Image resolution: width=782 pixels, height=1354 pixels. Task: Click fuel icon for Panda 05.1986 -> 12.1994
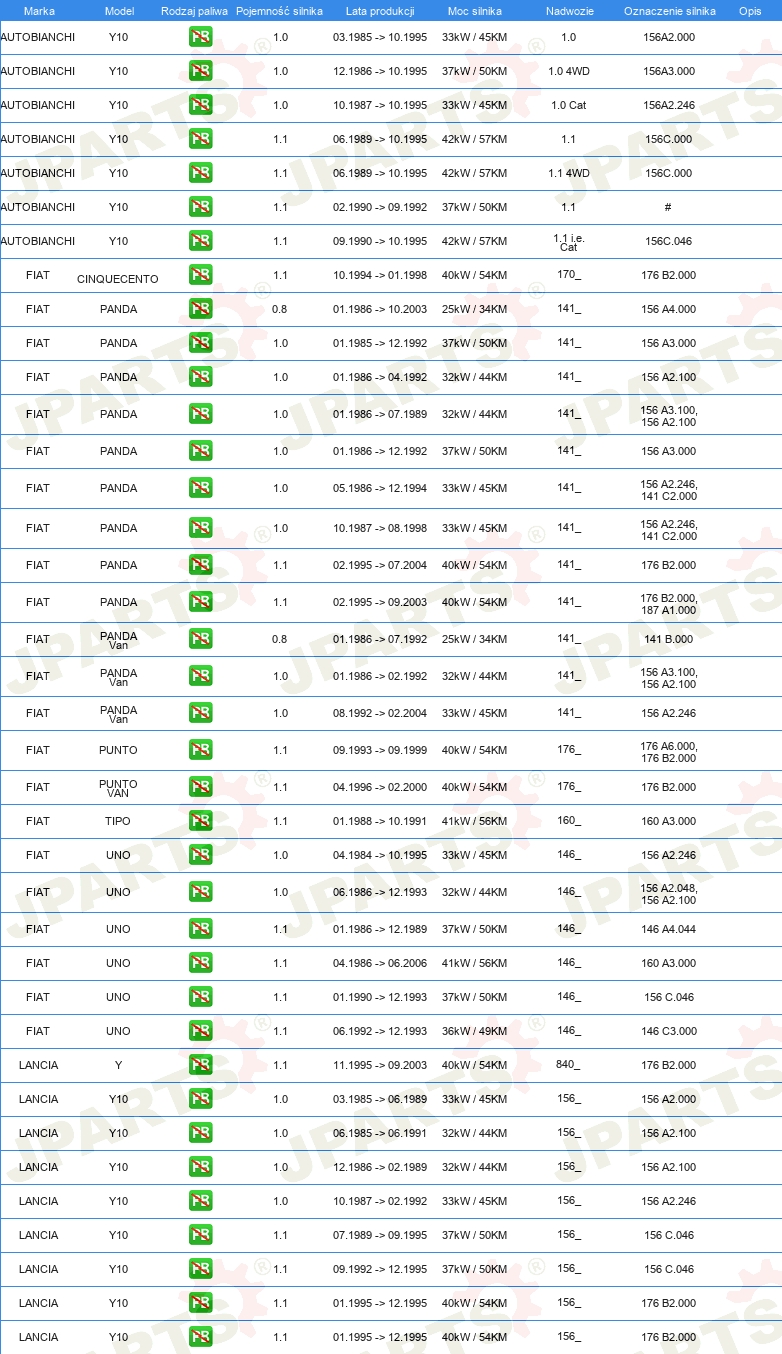200,489
